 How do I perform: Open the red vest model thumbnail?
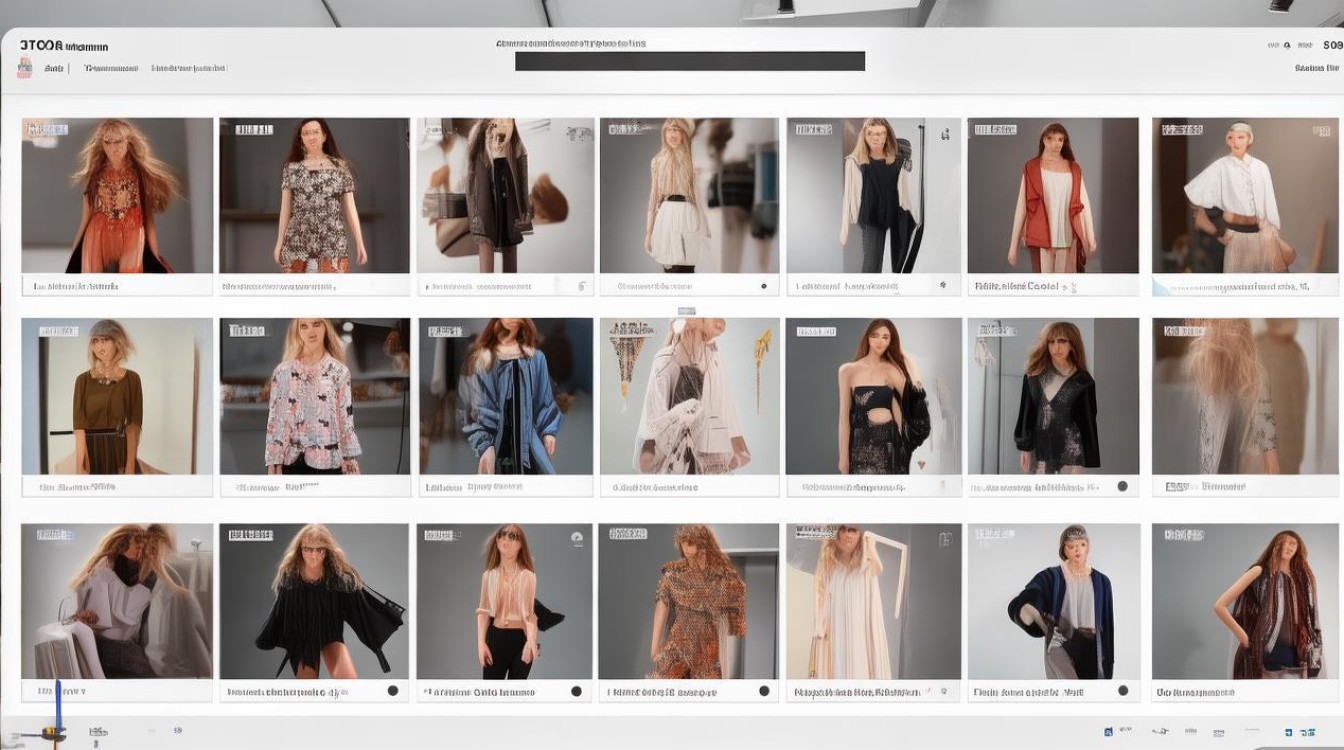click(1053, 196)
